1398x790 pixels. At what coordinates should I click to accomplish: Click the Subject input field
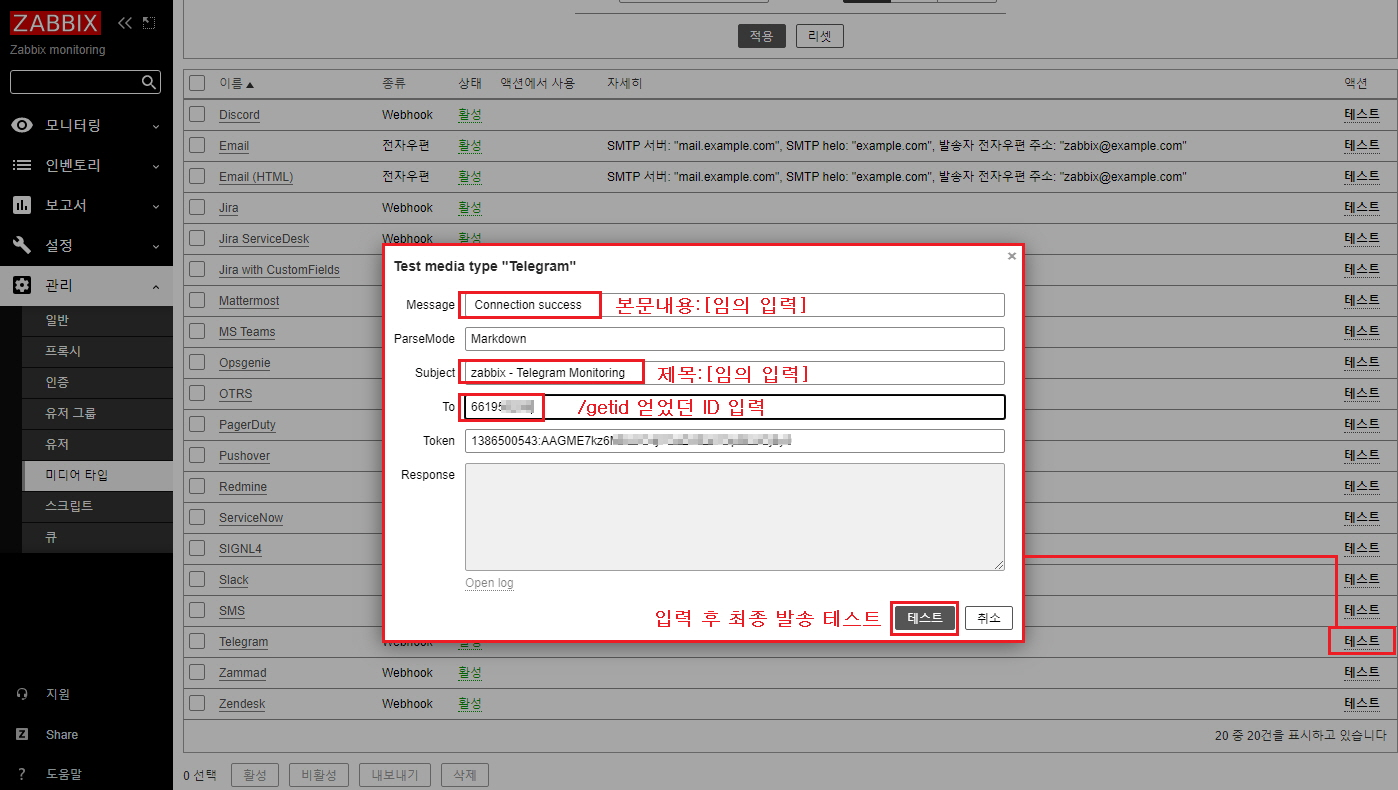735,372
